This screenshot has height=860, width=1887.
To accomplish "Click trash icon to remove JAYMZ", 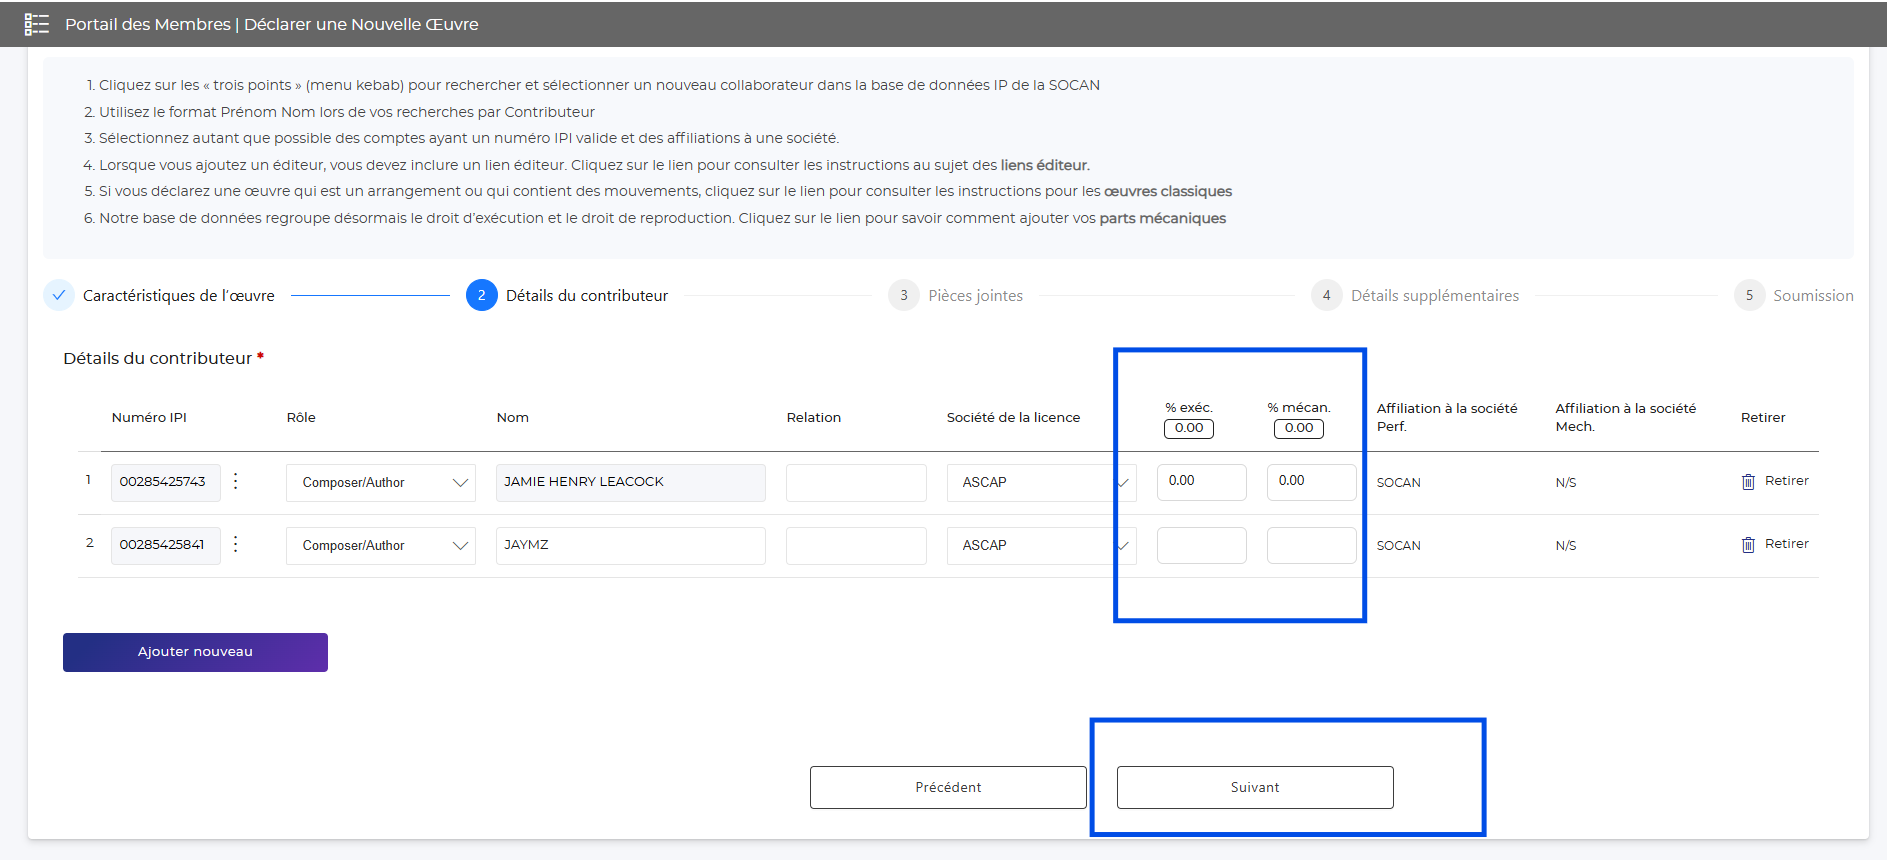I will (1748, 545).
